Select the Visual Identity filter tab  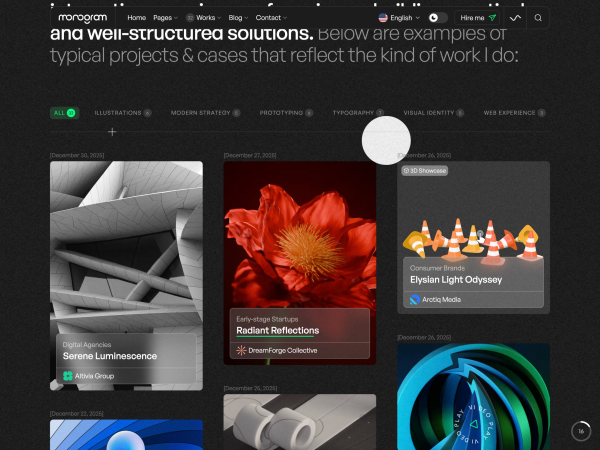(434, 113)
